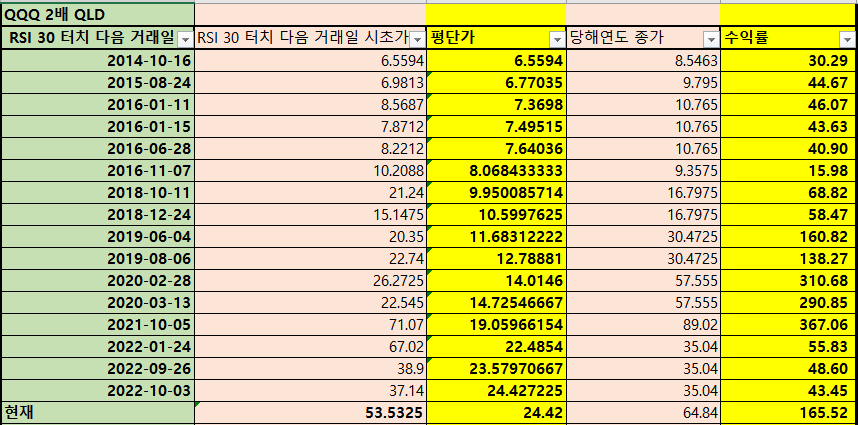Click opening price cell 26.2725
858x425 pixels.
(310, 281)
